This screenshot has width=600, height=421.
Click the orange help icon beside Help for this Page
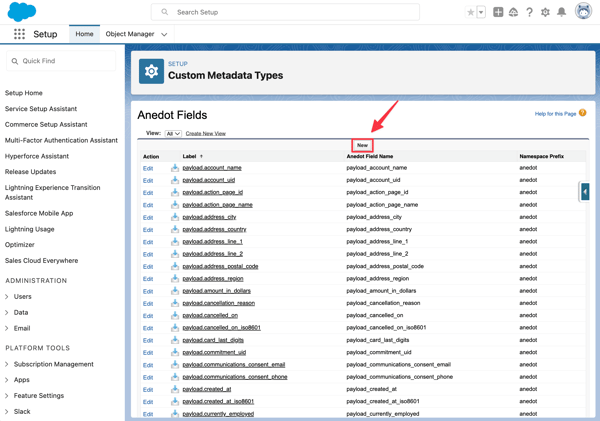pyautogui.click(x=582, y=113)
